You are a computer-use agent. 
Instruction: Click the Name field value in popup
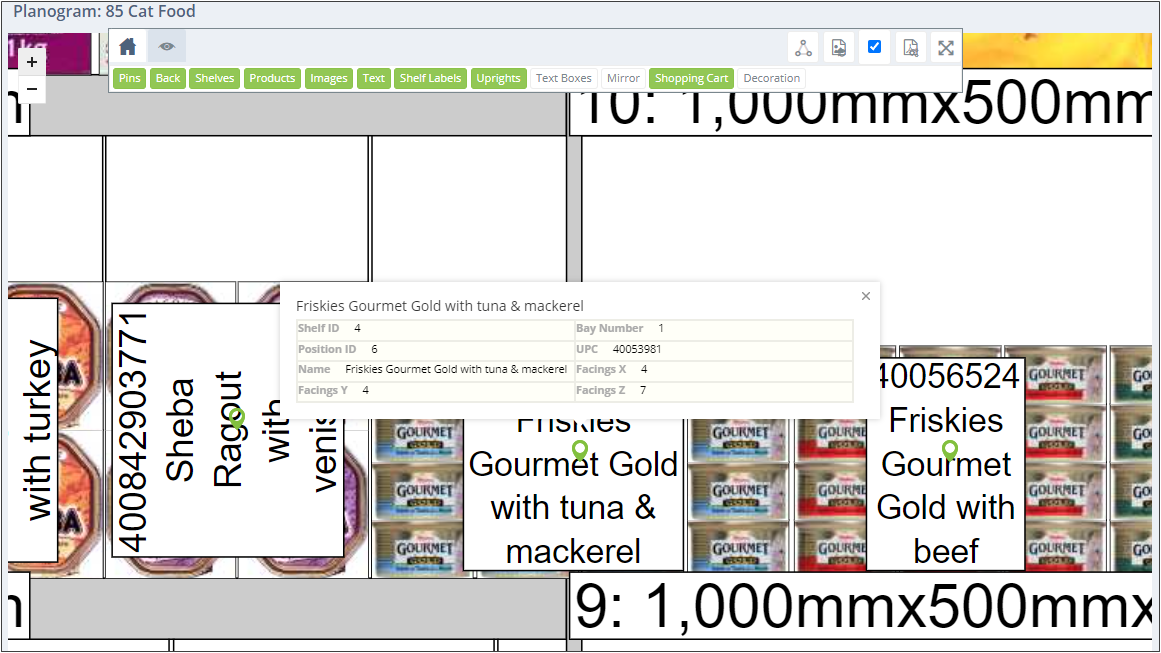[456, 369]
